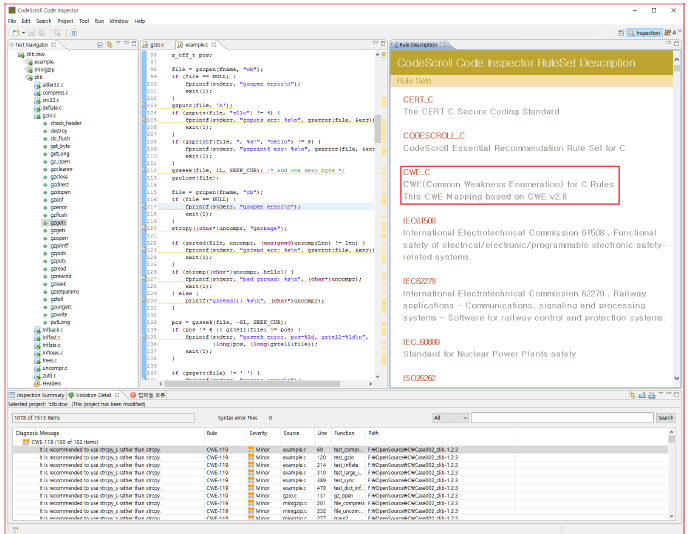
Task: Minimize the bottom Violation Detail panel
Action: [x=668, y=394]
